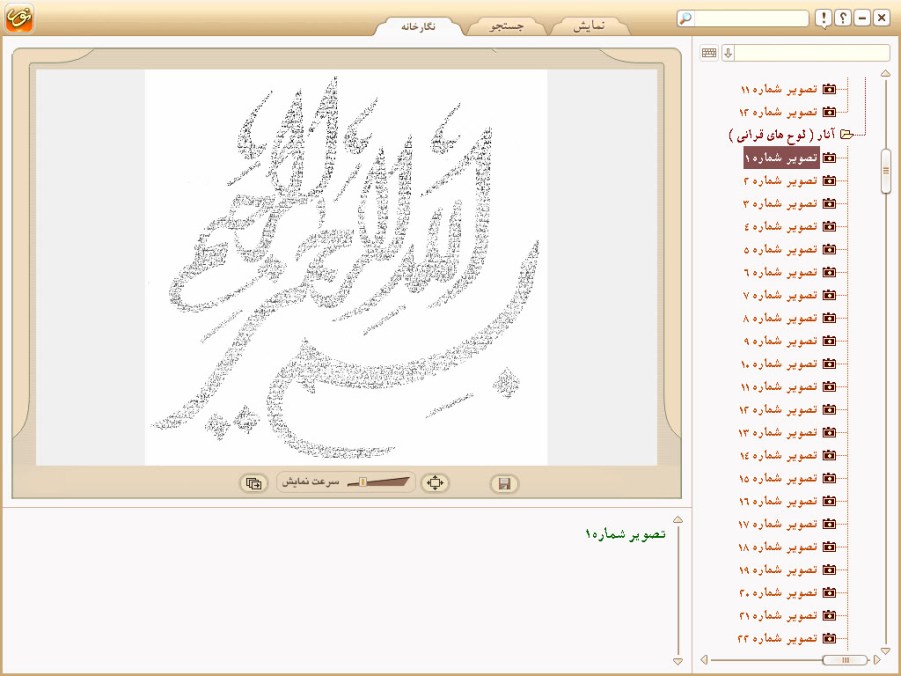
Task: Open tree item تصویر شماره ۵
Action: pyautogui.click(x=780, y=249)
